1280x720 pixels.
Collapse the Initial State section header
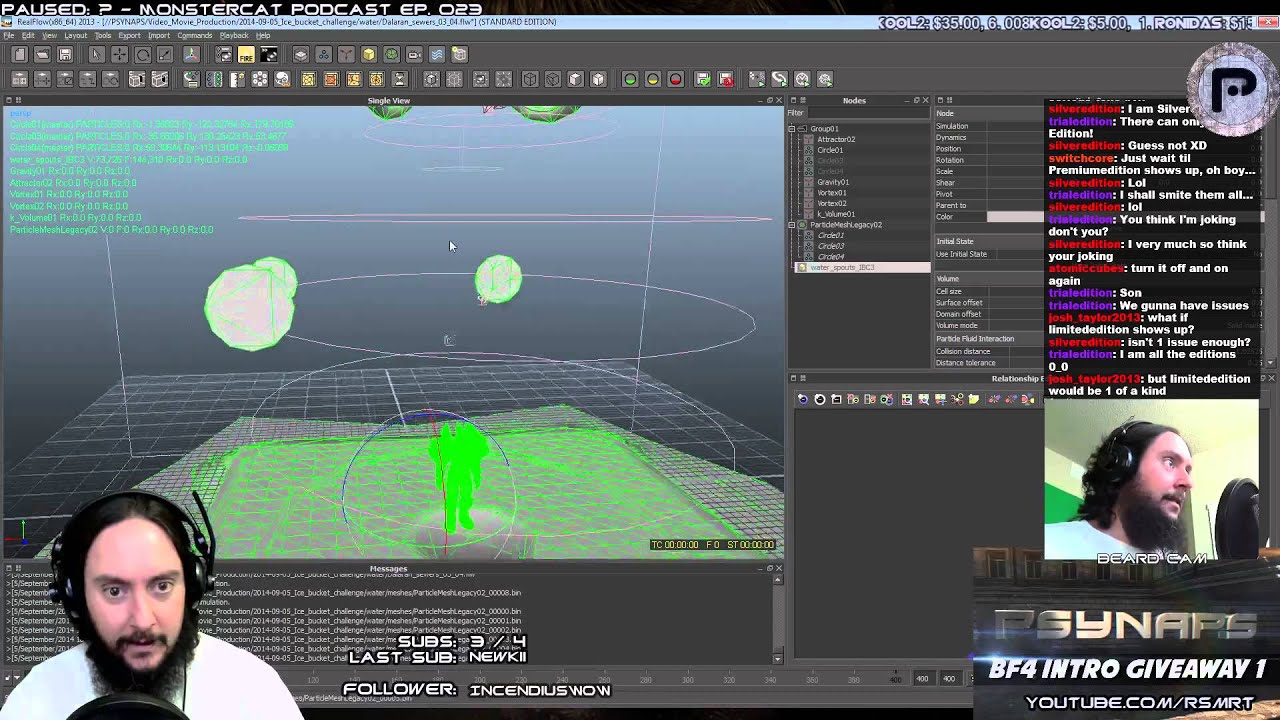click(988, 241)
